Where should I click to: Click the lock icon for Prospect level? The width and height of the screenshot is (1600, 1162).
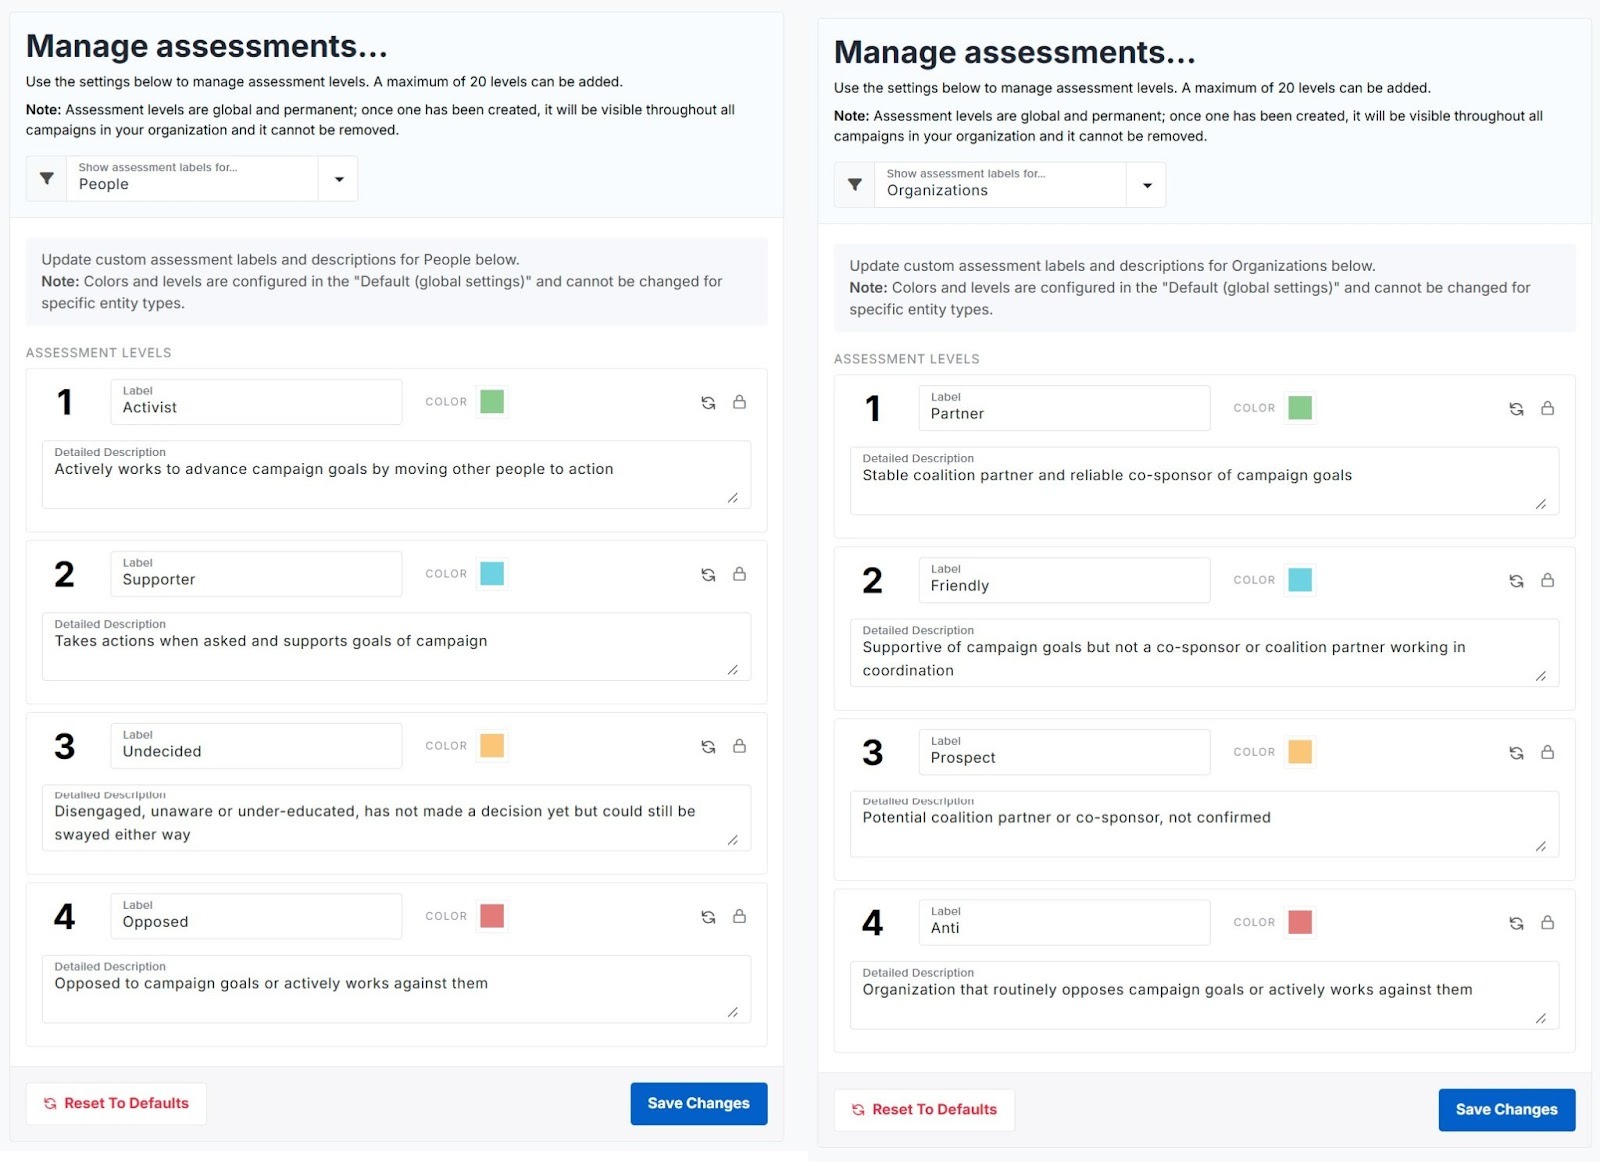click(1547, 752)
